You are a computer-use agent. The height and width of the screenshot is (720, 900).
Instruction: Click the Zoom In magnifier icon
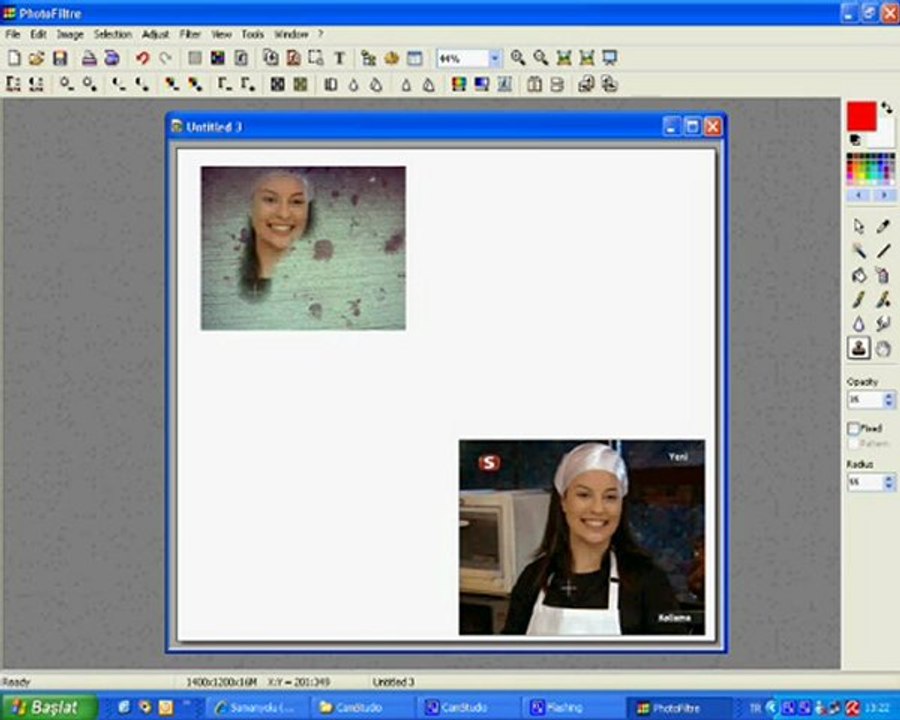coord(518,59)
